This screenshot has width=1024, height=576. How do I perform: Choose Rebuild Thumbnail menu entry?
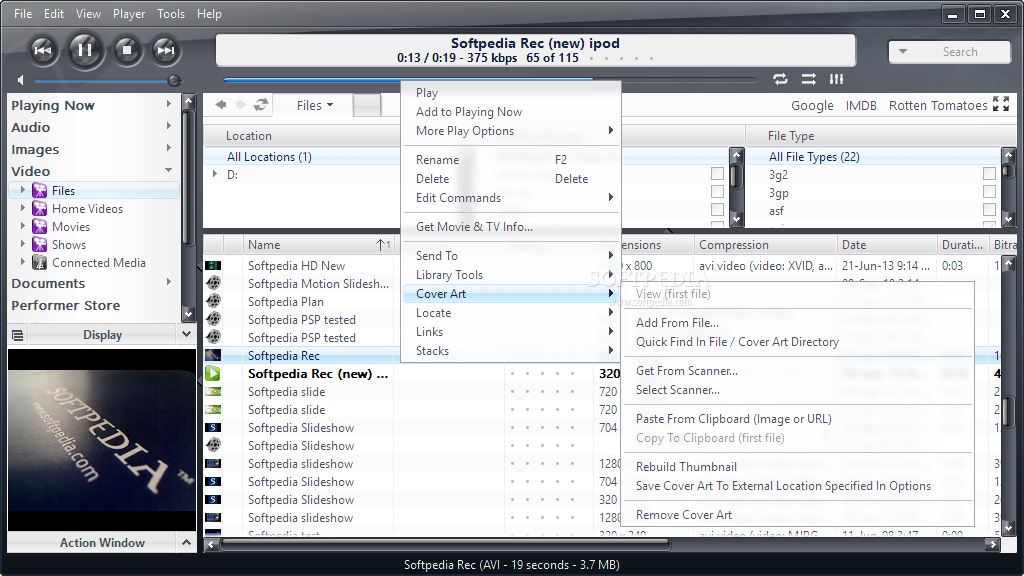click(686, 467)
